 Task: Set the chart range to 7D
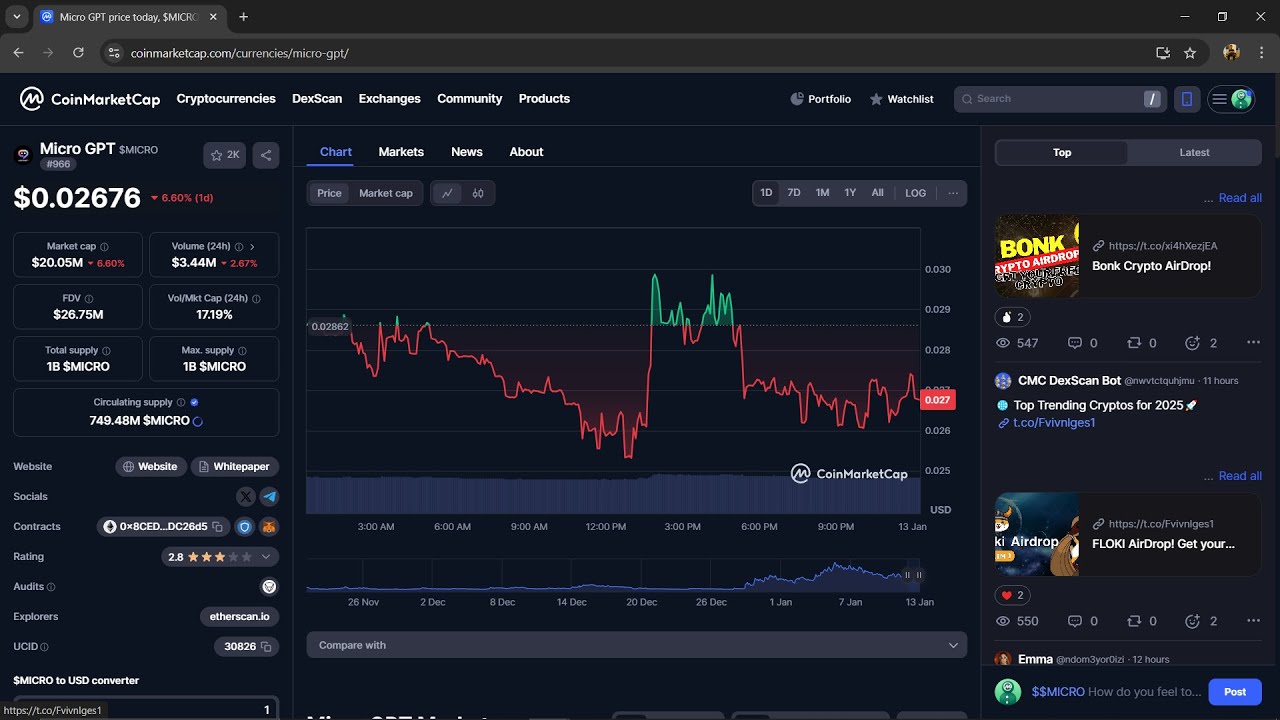pyautogui.click(x=794, y=193)
